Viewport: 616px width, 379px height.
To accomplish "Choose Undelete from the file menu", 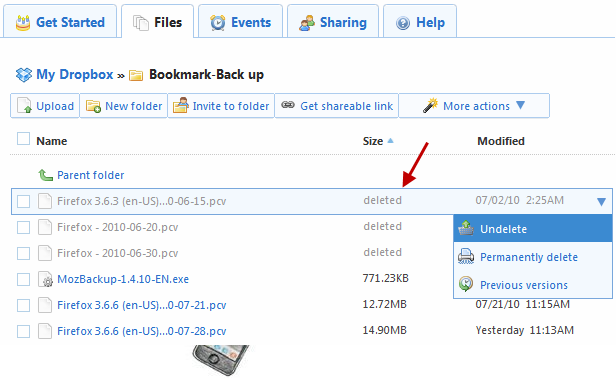I will [533, 228].
